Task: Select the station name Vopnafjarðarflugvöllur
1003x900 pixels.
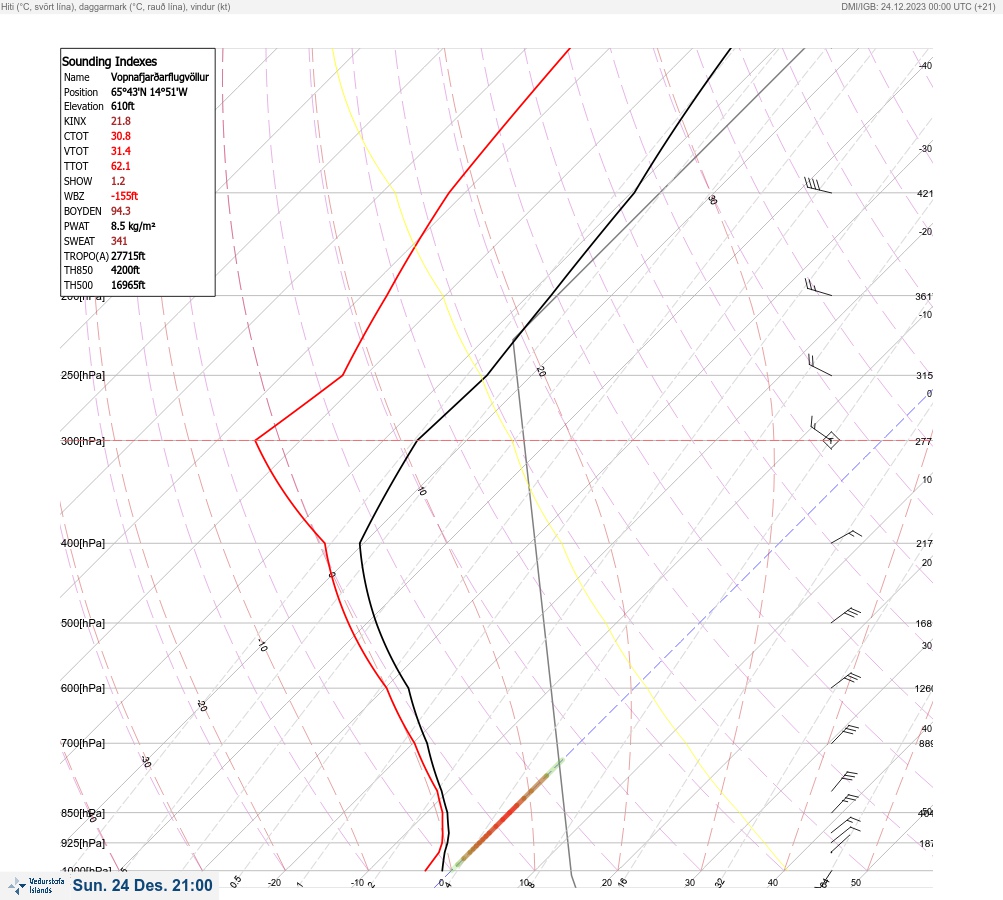Action: (x=160, y=77)
